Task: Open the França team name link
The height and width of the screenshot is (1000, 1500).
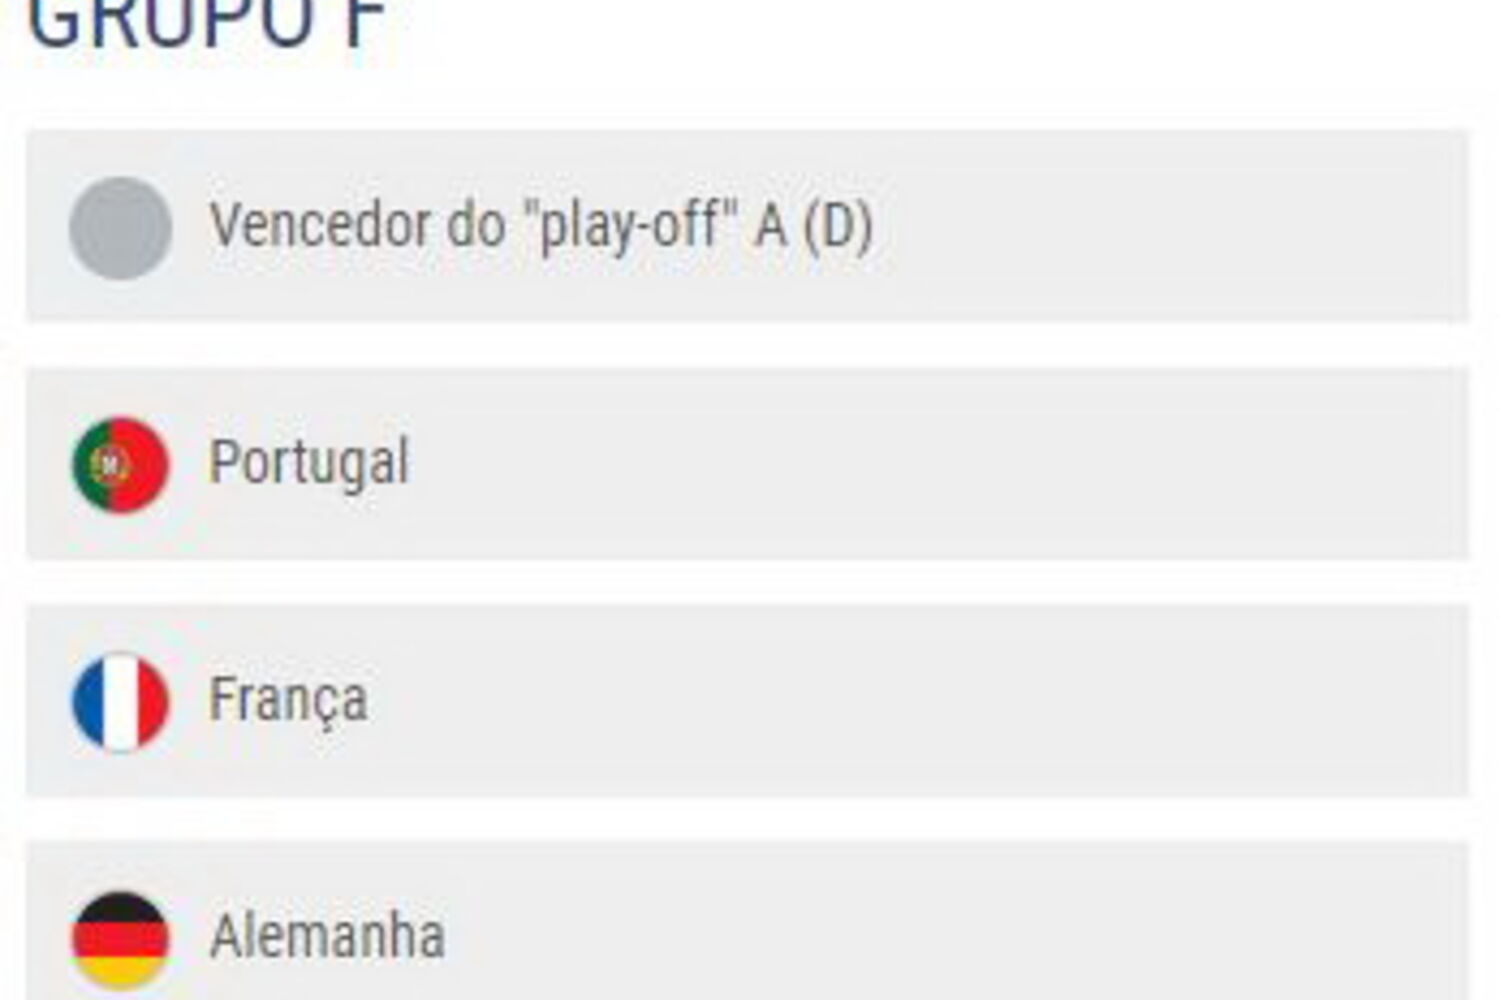Action: click(288, 699)
